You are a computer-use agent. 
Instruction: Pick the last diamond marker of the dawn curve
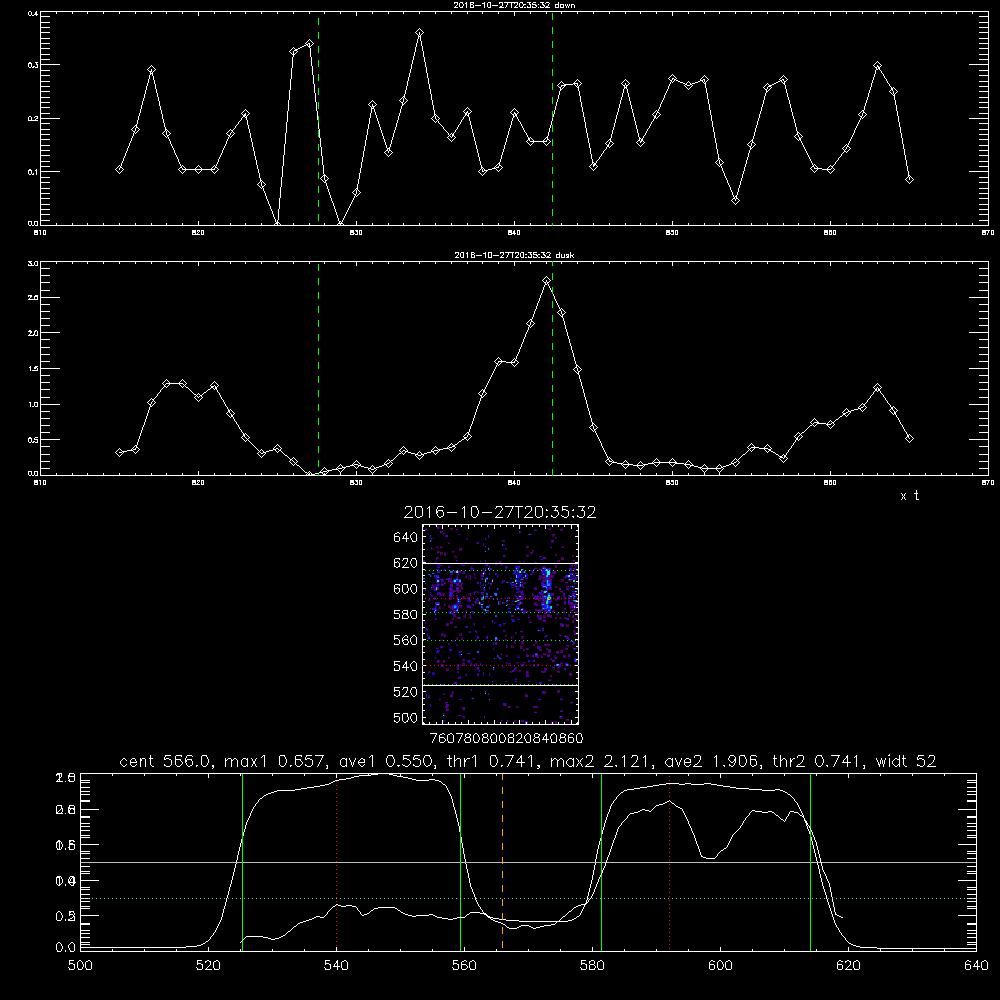(x=909, y=179)
